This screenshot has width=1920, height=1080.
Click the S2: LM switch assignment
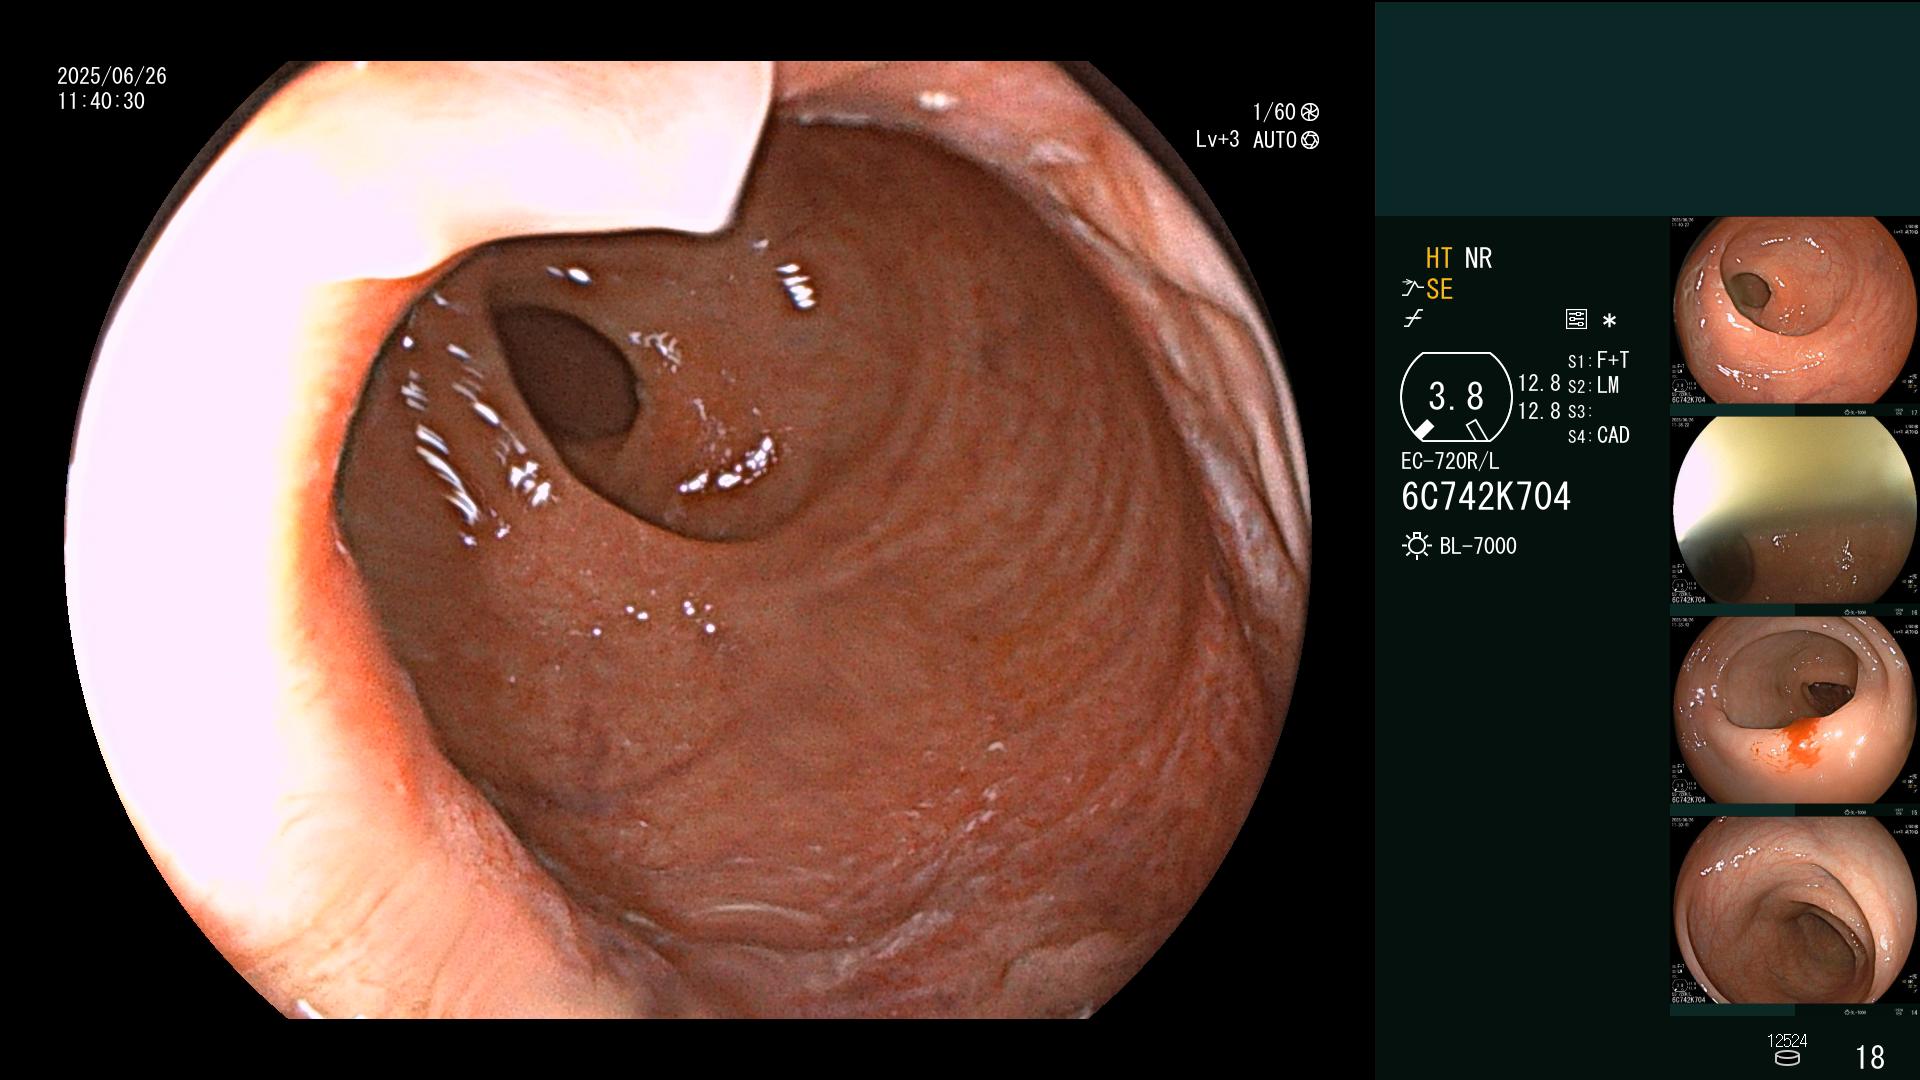[x=1593, y=386]
